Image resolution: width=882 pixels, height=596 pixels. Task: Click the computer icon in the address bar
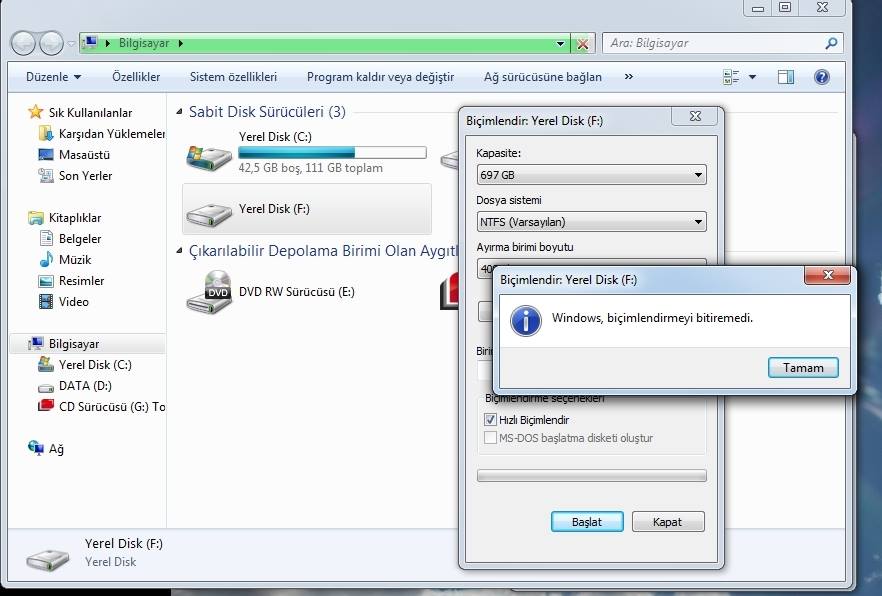pyautogui.click(x=90, y=43)
